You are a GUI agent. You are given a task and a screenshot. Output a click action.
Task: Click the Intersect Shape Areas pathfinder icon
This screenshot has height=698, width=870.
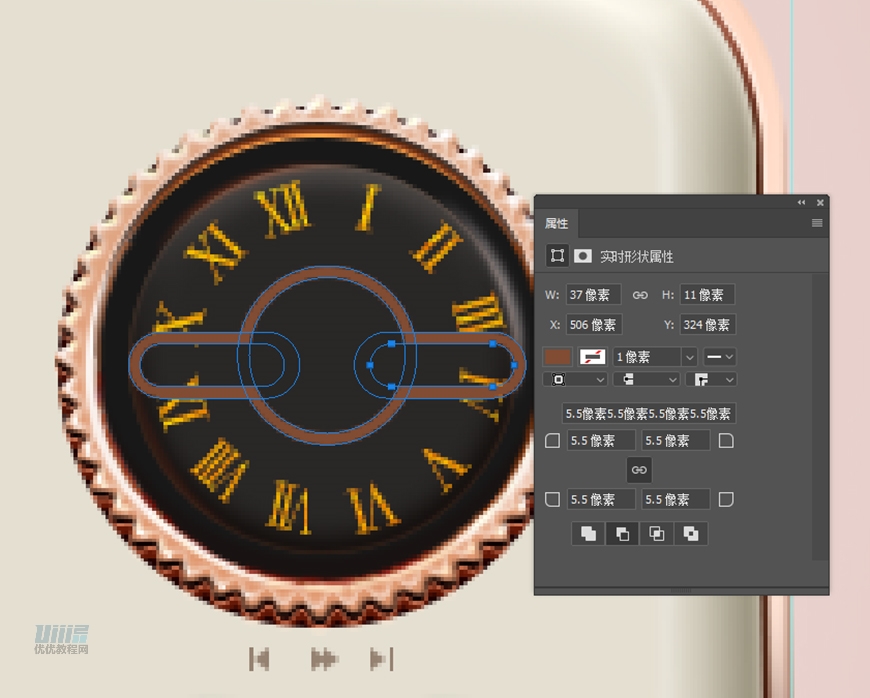click(656, 534)
